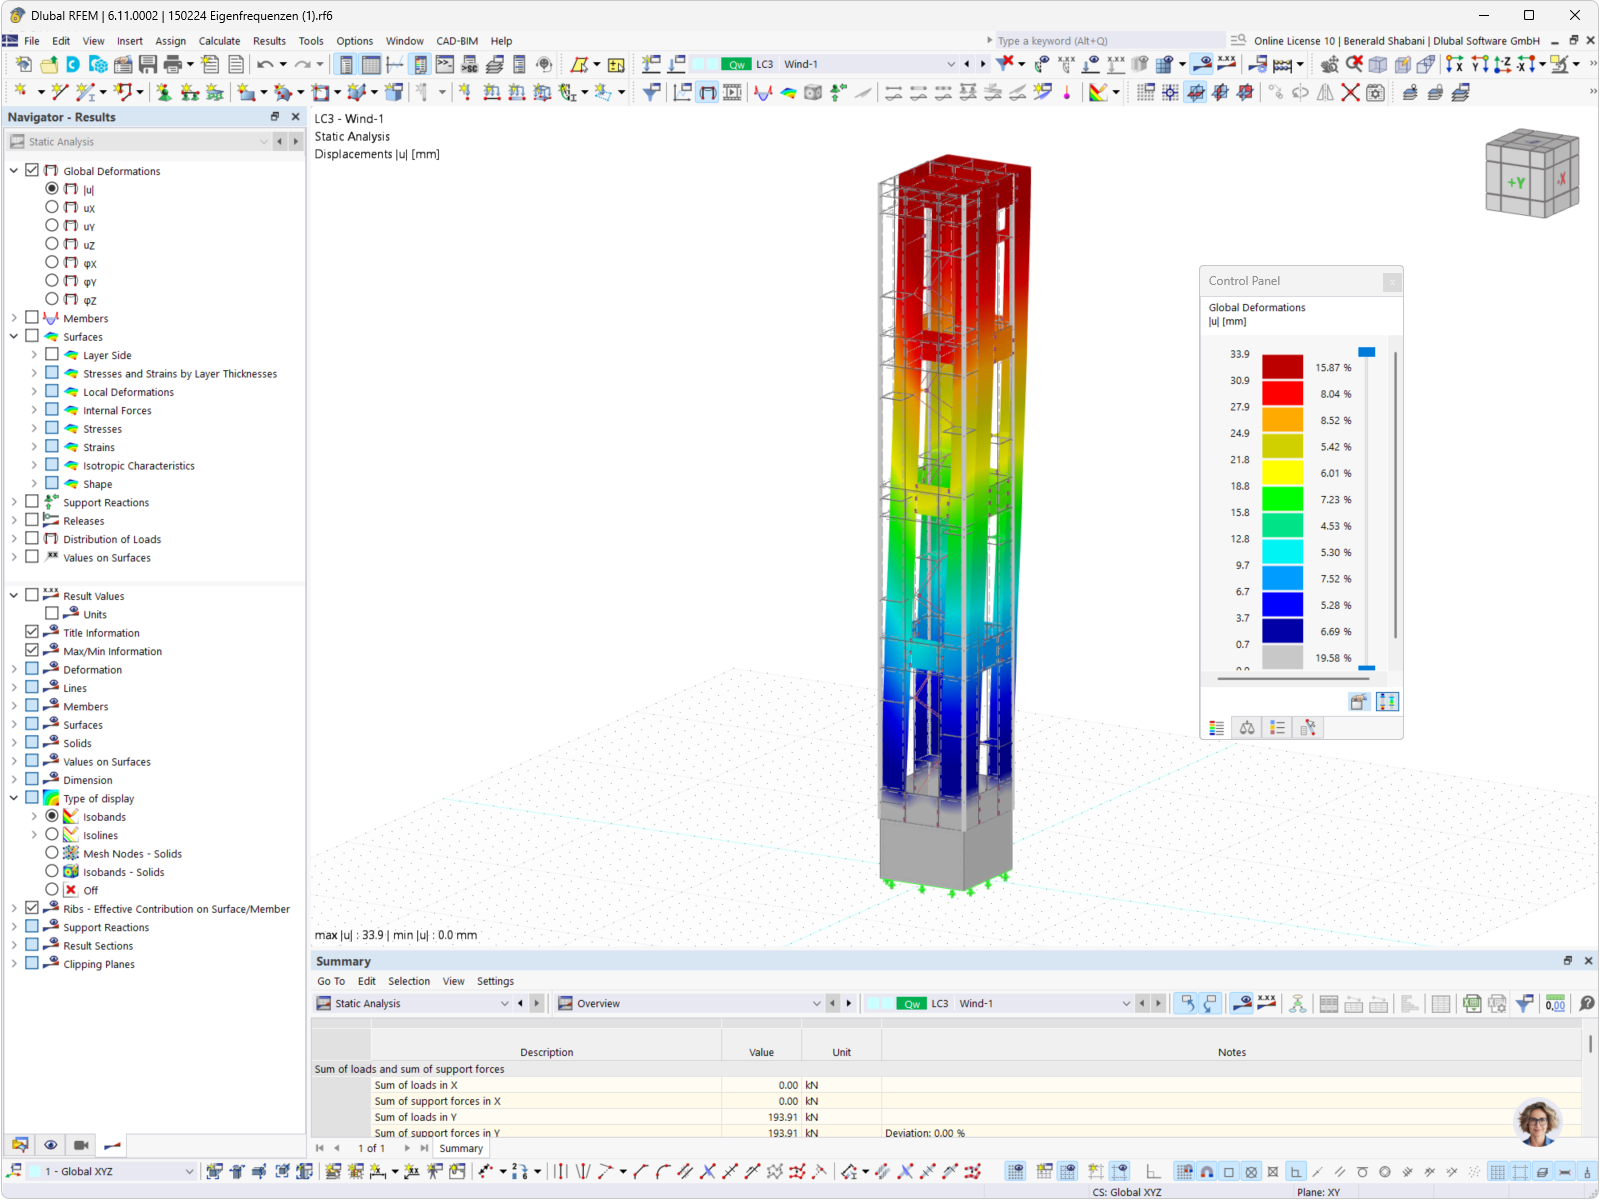Click the first-page arrow in Summary footer

[x=320, y=1148]
